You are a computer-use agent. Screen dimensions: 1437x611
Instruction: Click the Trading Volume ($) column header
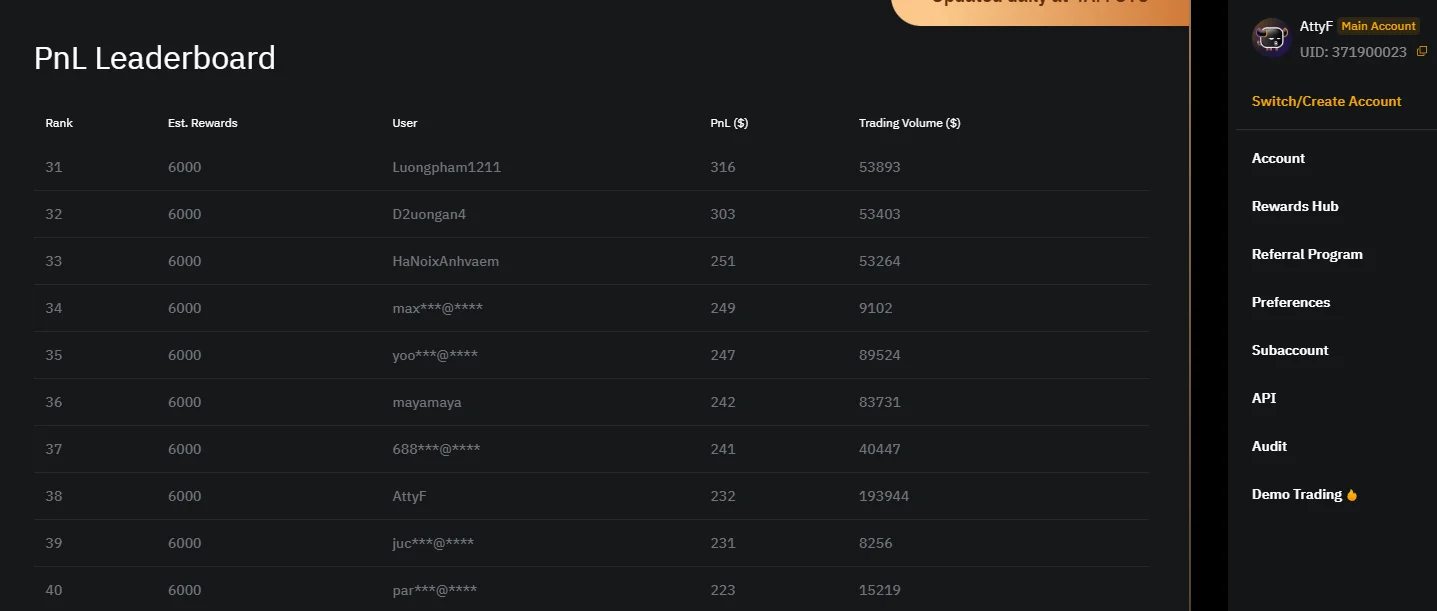tap(909, 123)
